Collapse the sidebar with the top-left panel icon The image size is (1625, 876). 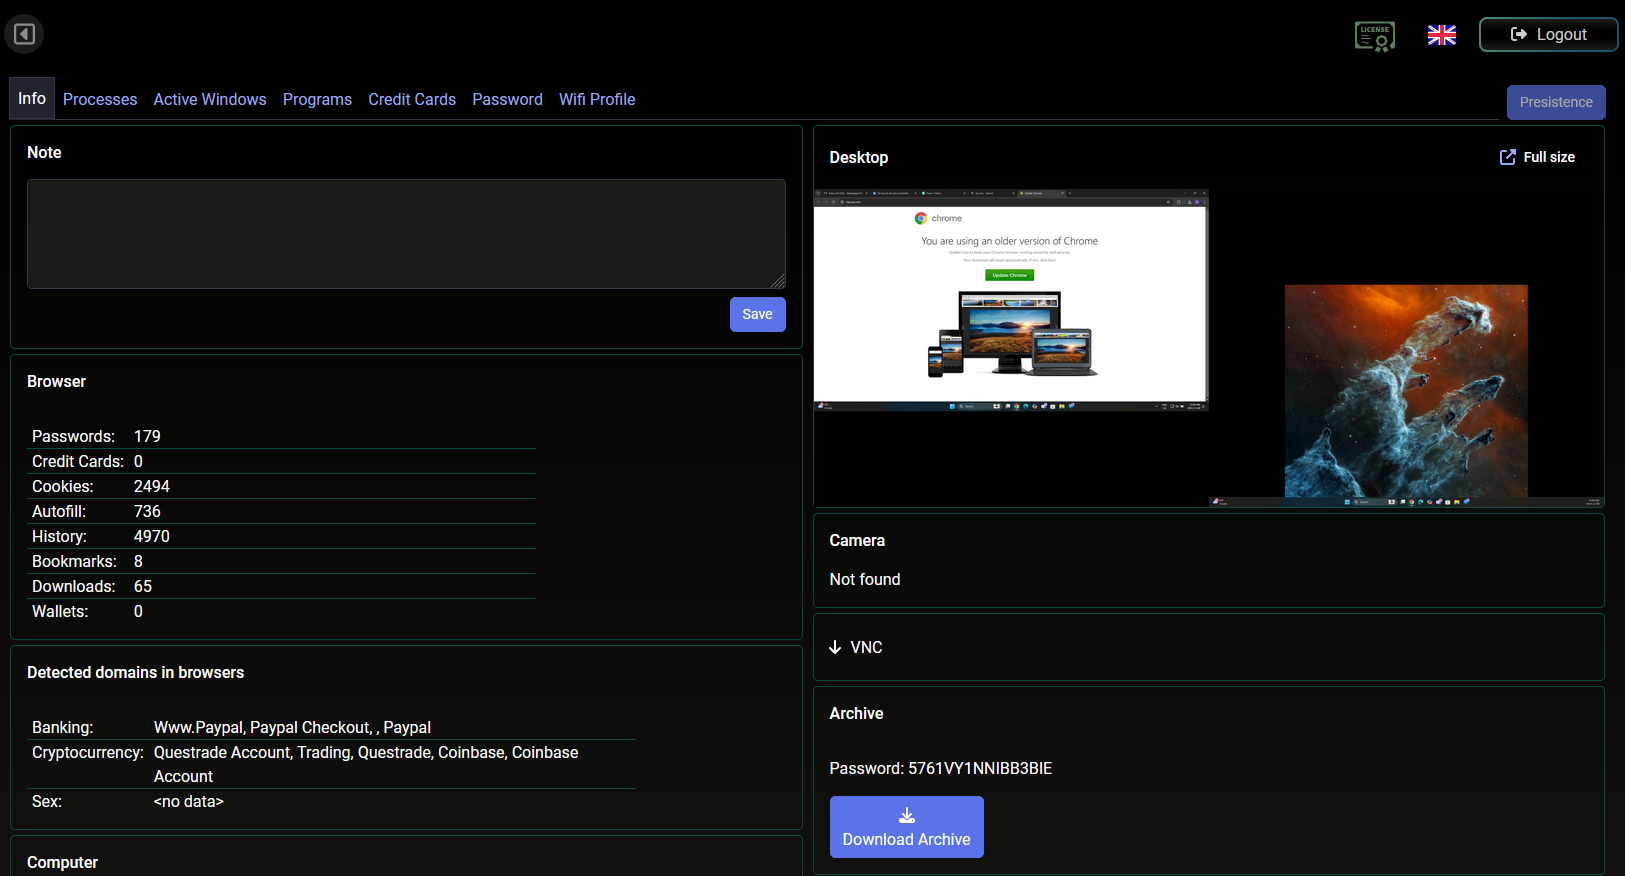point(24,34)
